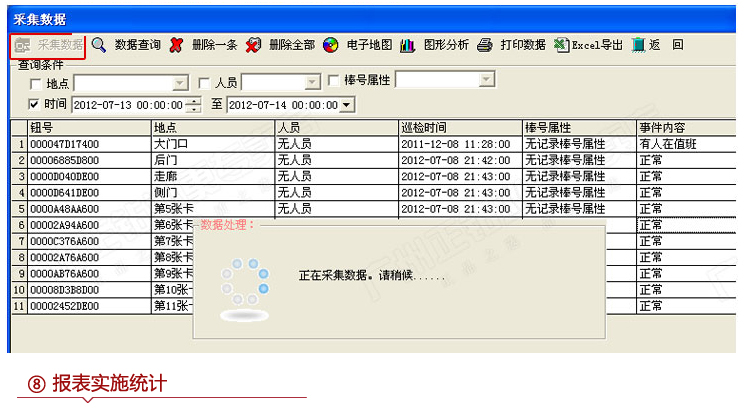Open 电子地图 colorful globe icon
The image size is (750, 409).
coord(331,45)
